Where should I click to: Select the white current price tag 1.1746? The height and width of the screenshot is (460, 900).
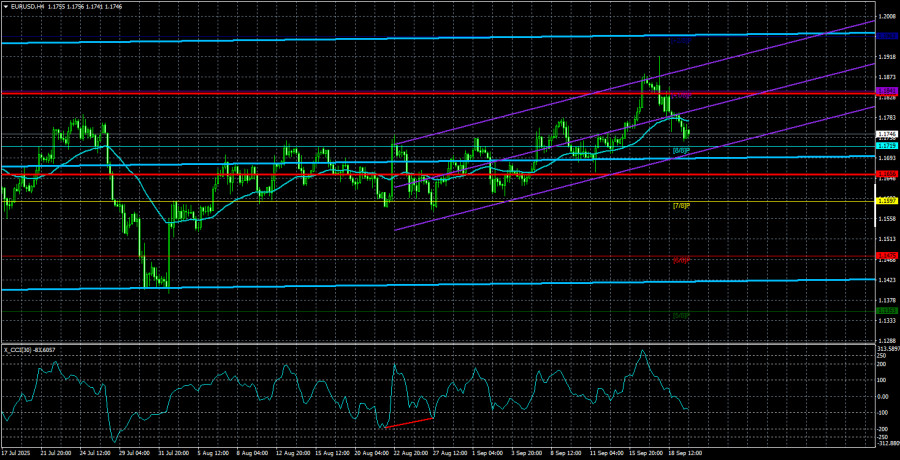coord(886,133)
